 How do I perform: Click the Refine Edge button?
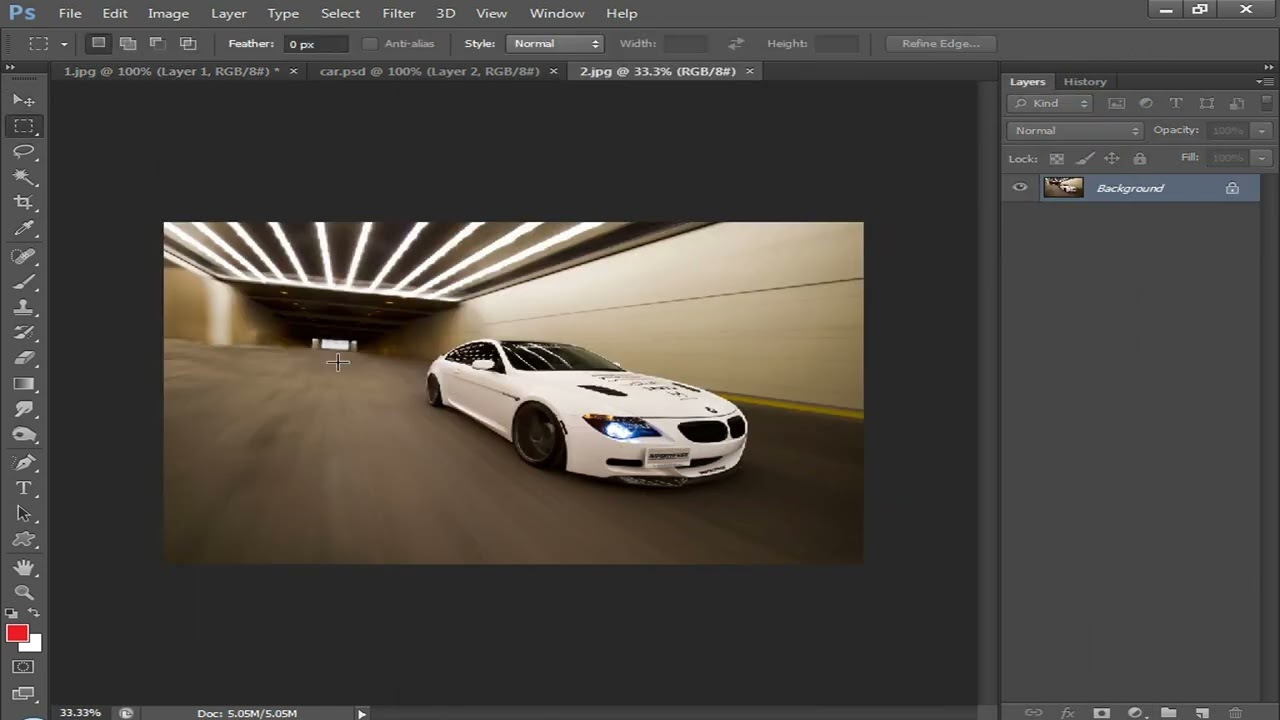tap(940, 44)
